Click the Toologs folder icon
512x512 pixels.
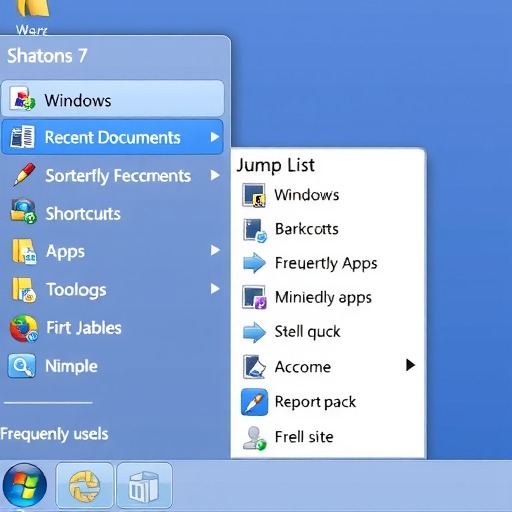coord(24,290)
